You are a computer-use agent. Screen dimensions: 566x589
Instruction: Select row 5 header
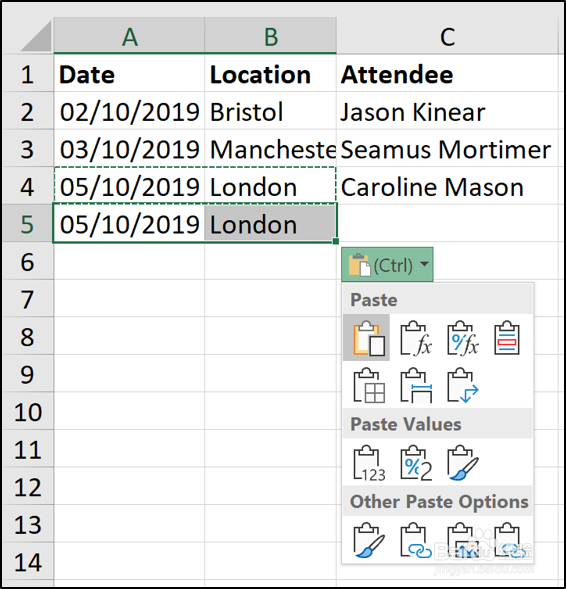(27, 224)
